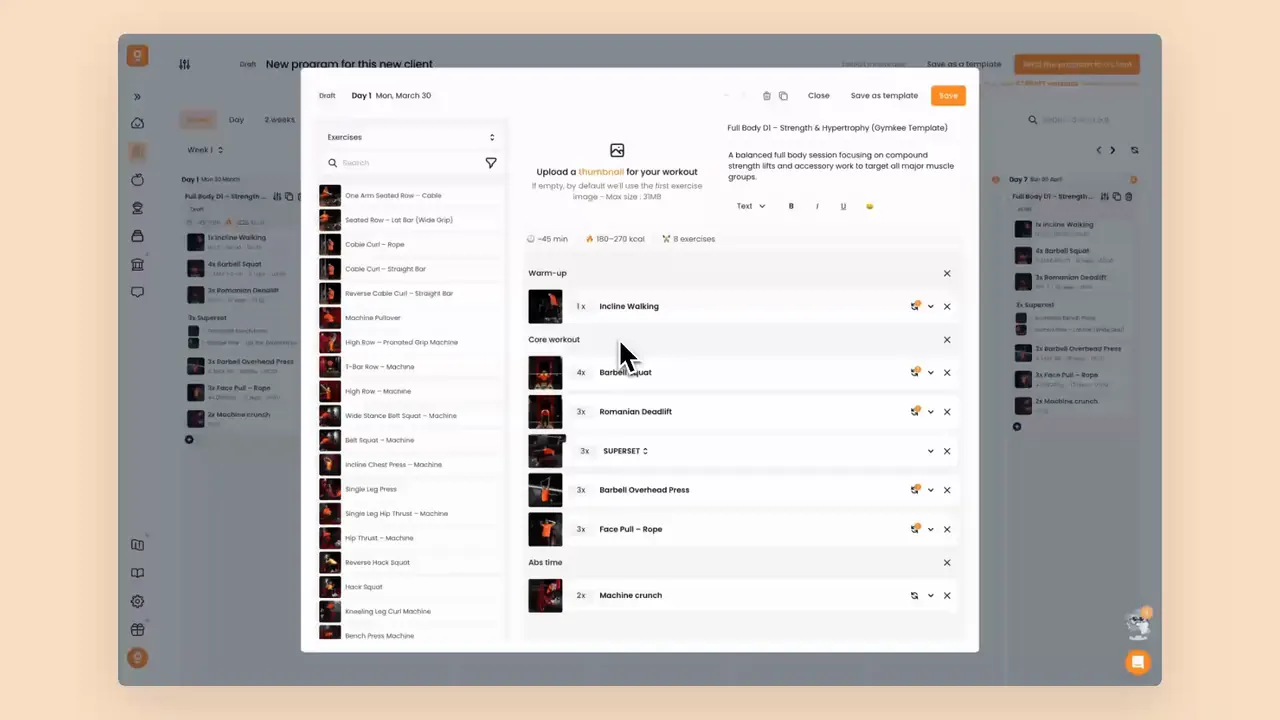This screenshot has width=1280, height=720.
Task: Open the chat bubble at bottom right
Action: [1137, 662]
